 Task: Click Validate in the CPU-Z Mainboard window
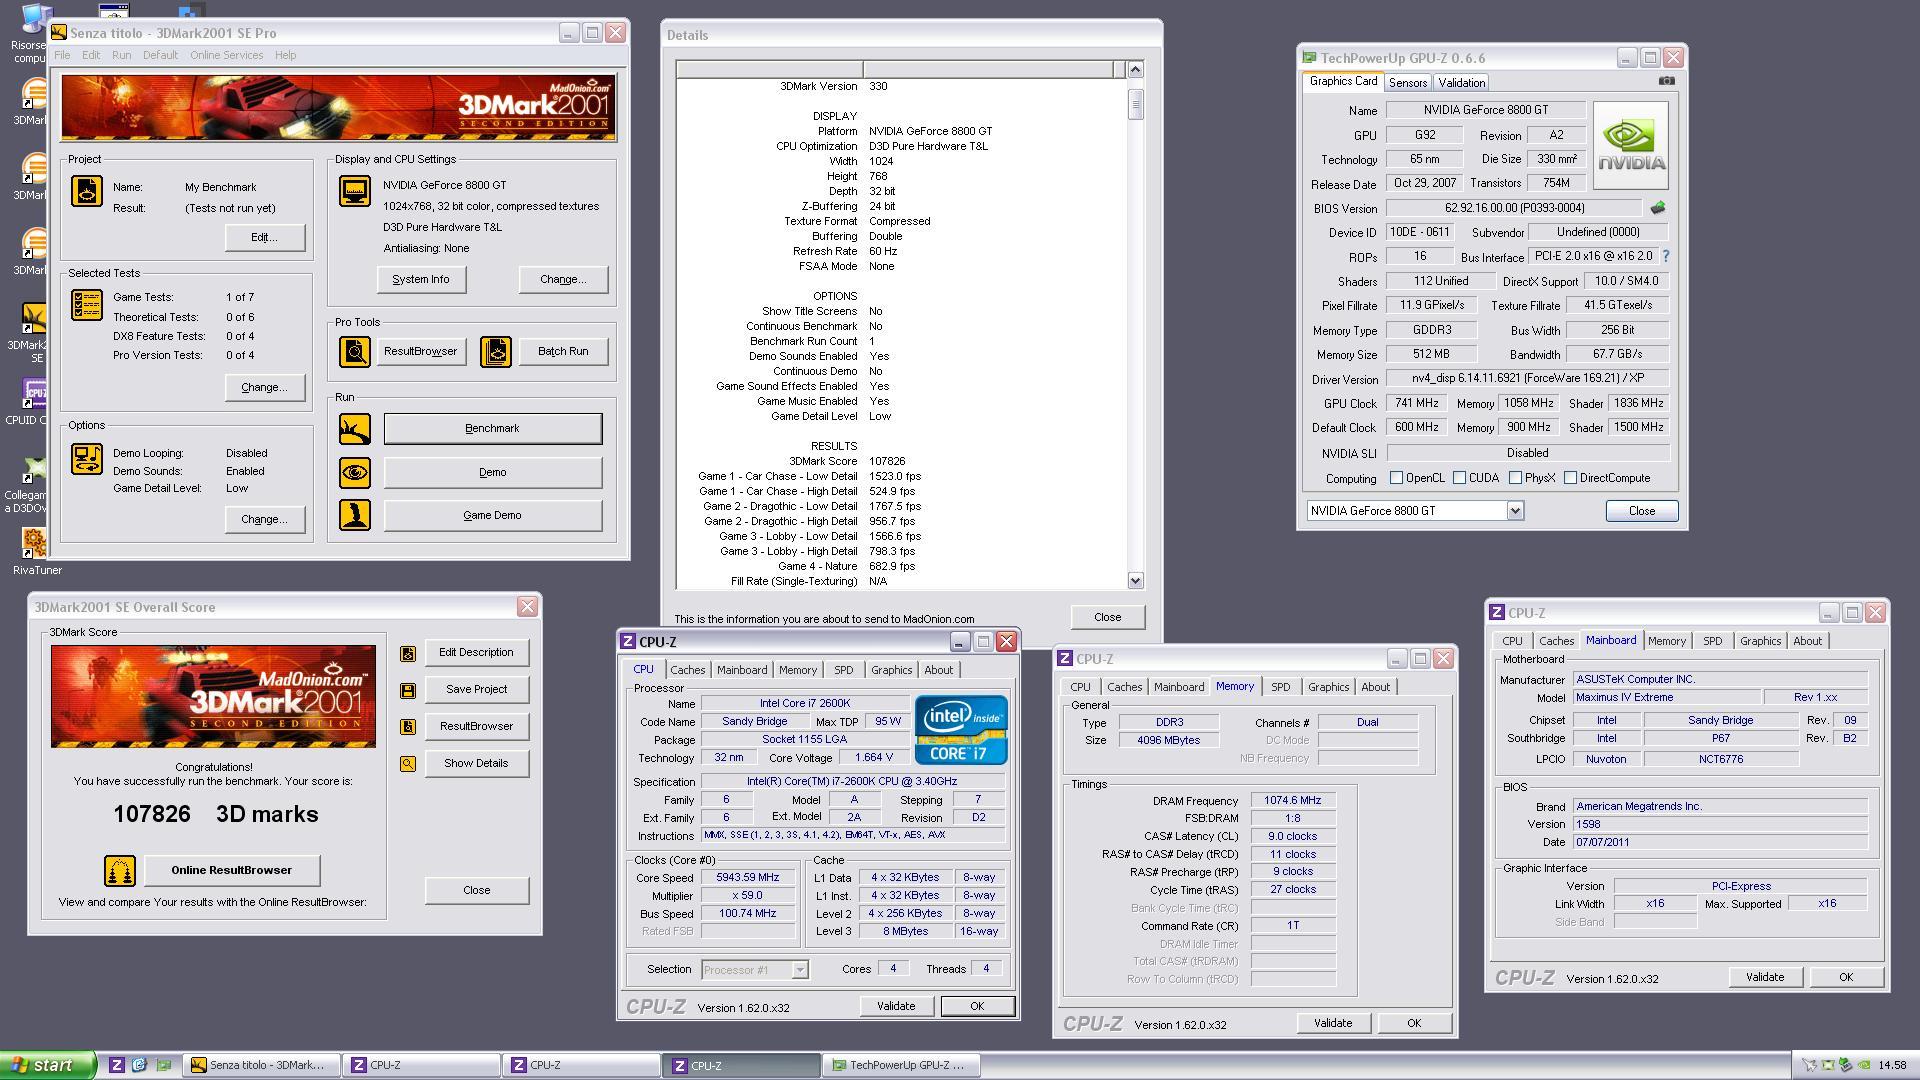[x=1764, y=977]
